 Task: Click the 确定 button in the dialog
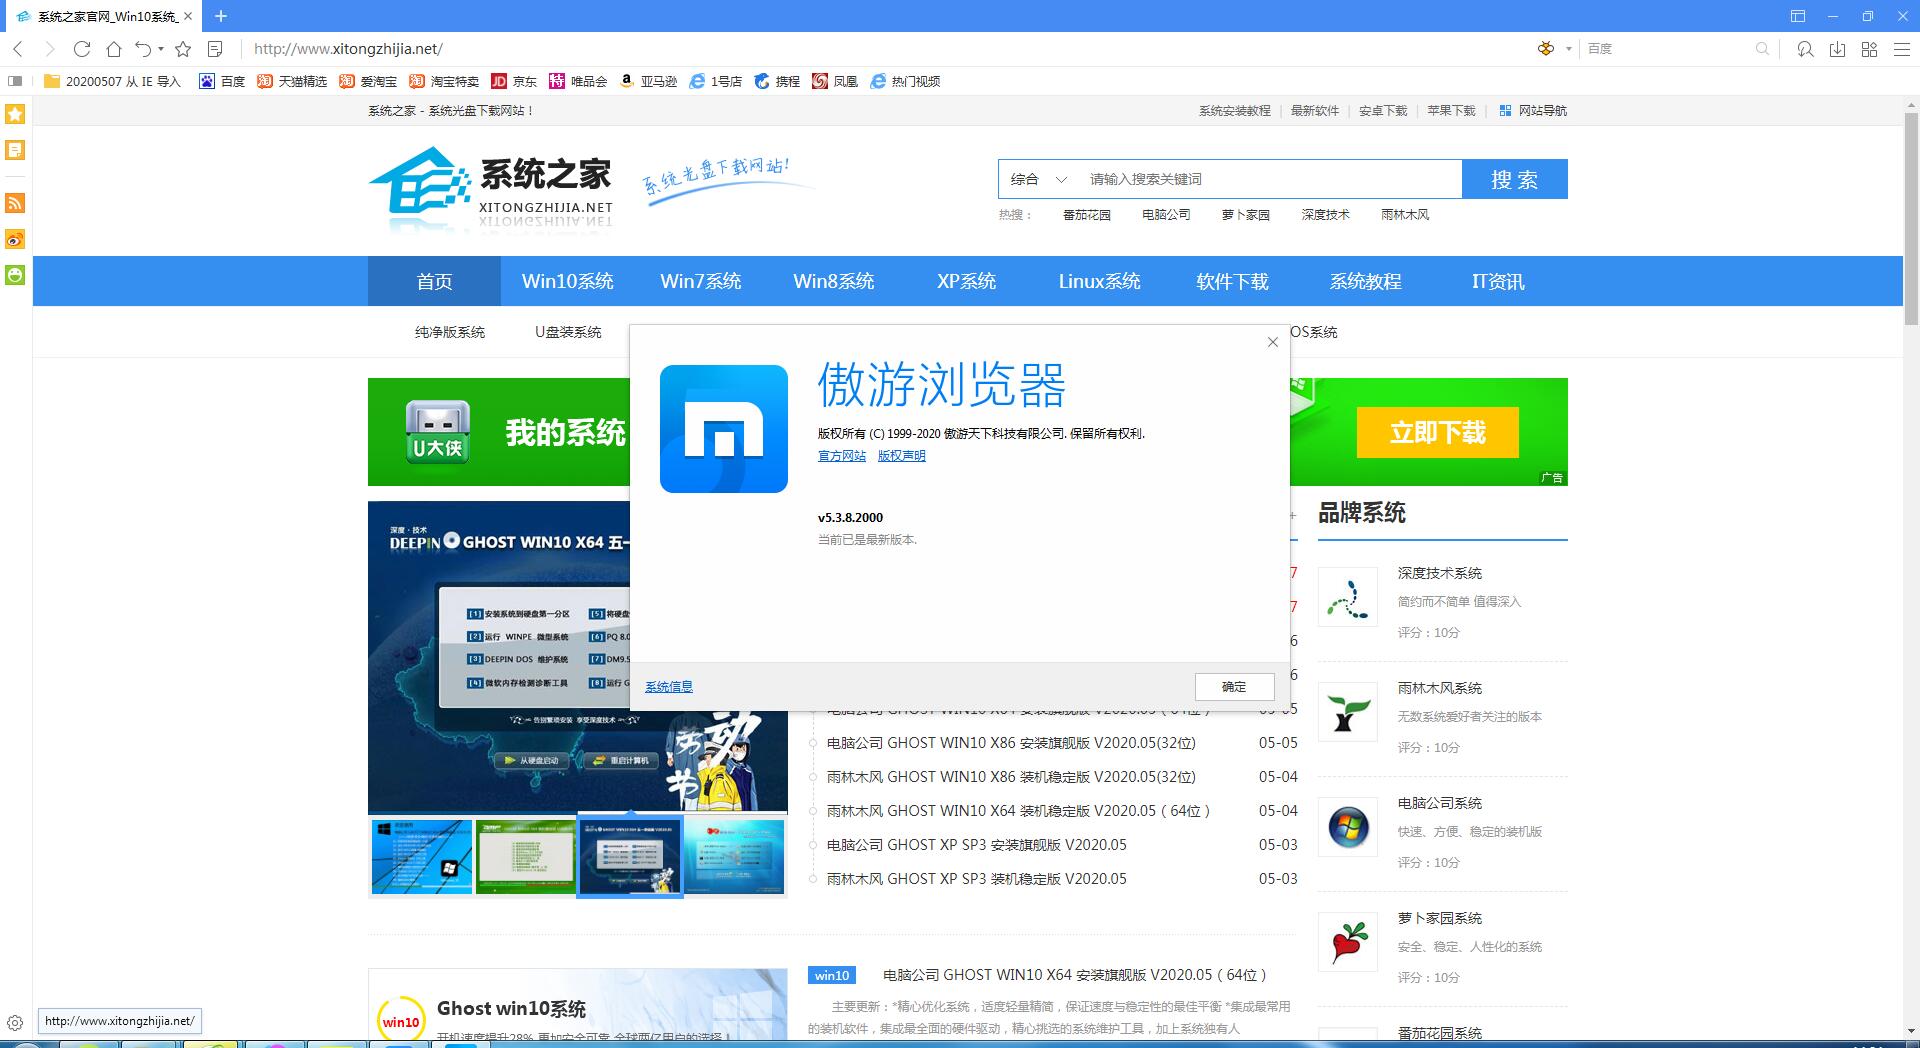pyautogui.click(x=1234, y=687)
